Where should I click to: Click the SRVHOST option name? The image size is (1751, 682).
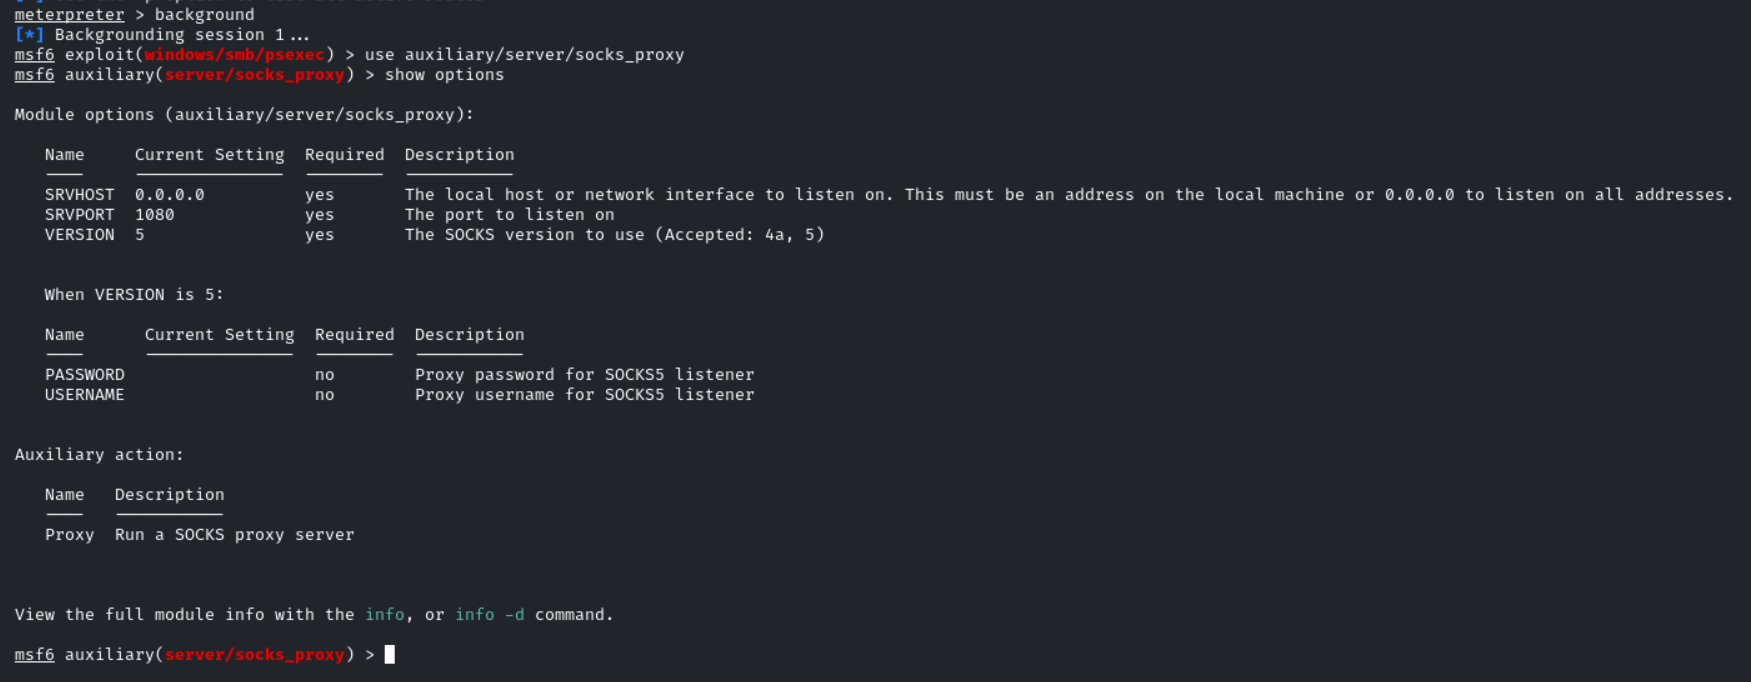coord(79,194)
